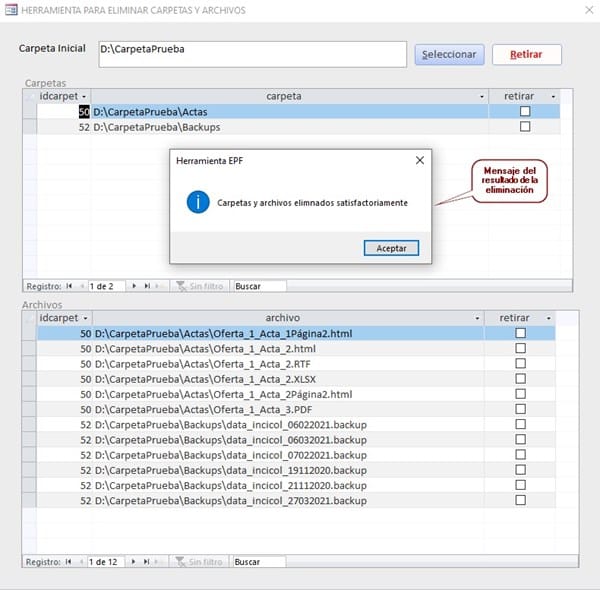The image size is (600, 590).
Task: Select D:\CarpetaPrueba\Actas folder row text
Action: click(150, 112)
